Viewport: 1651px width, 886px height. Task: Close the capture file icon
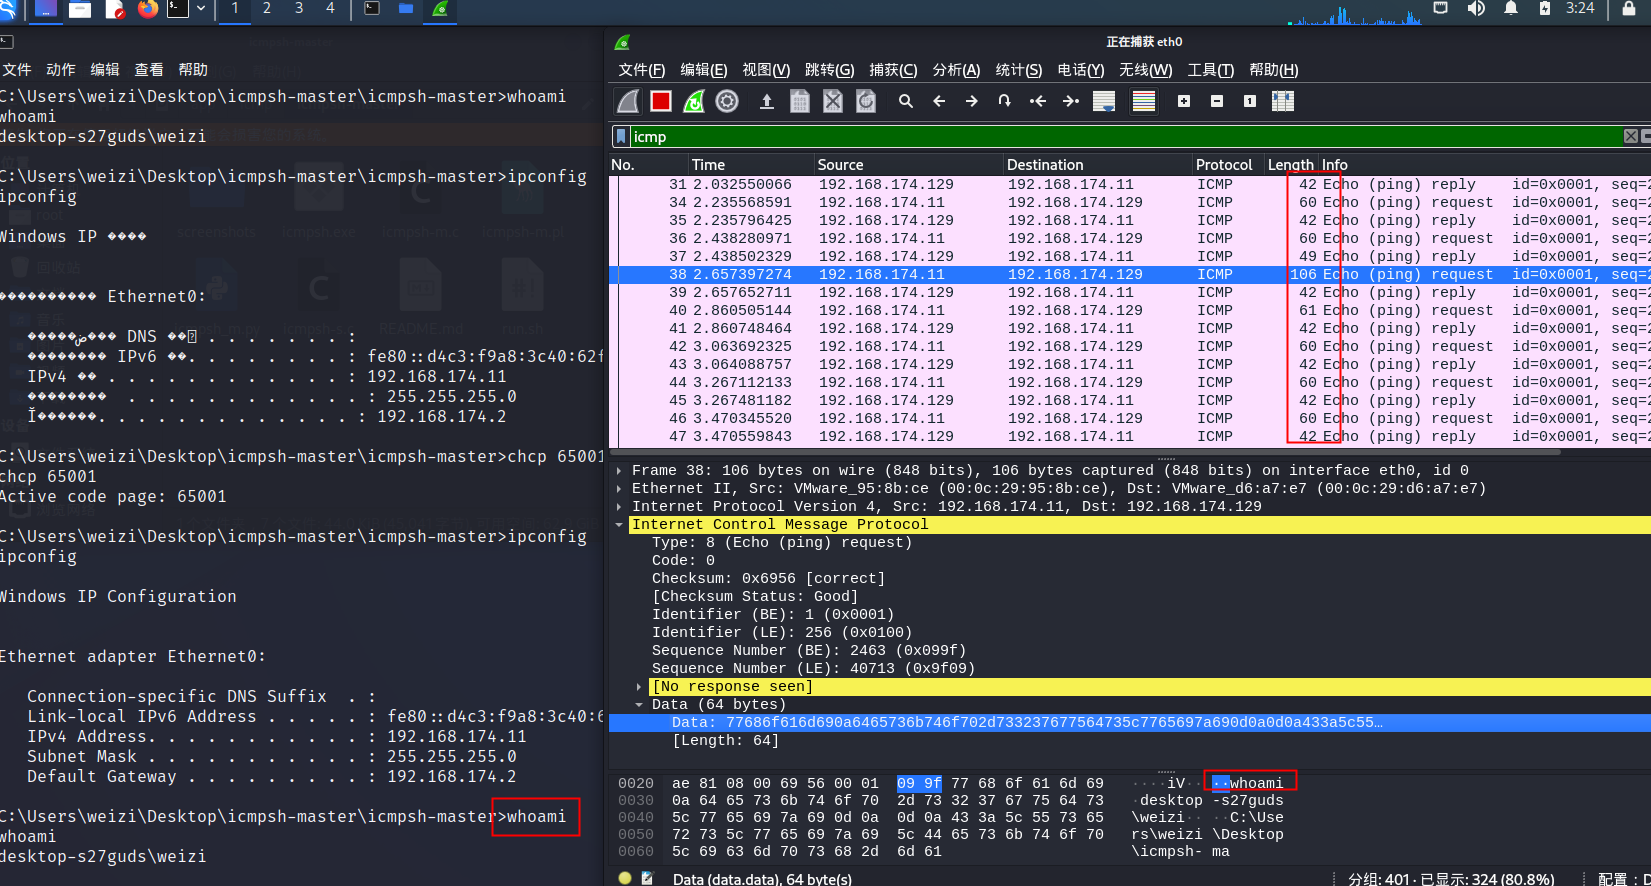coord(833,101)
